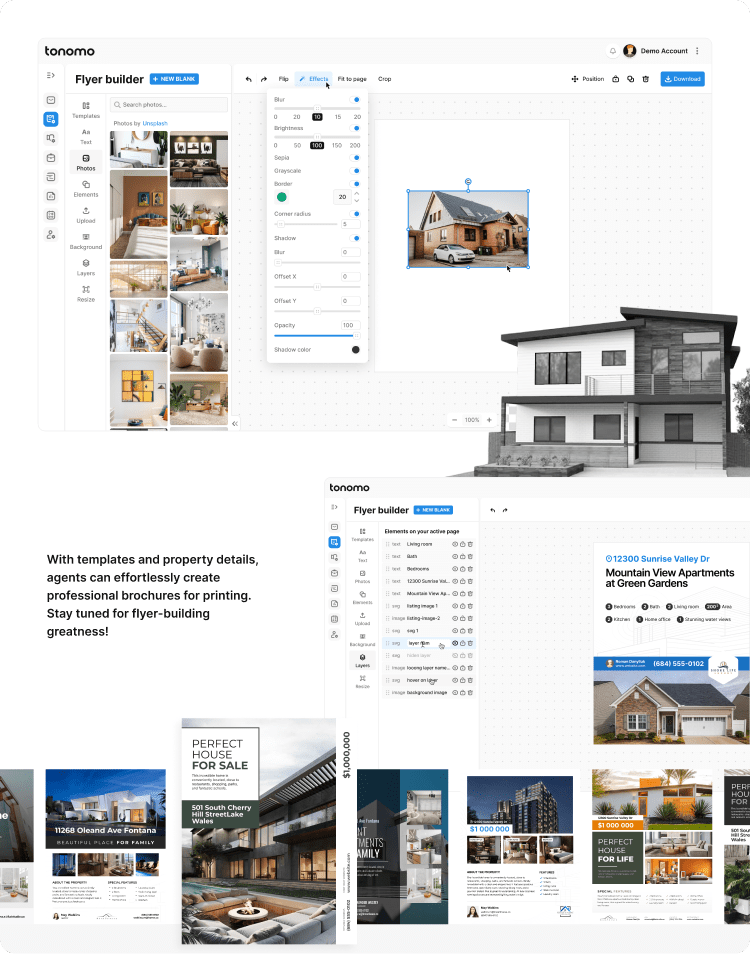
Task: Open the three-dot menu beside Demo Account
Action: pos(697,51)
